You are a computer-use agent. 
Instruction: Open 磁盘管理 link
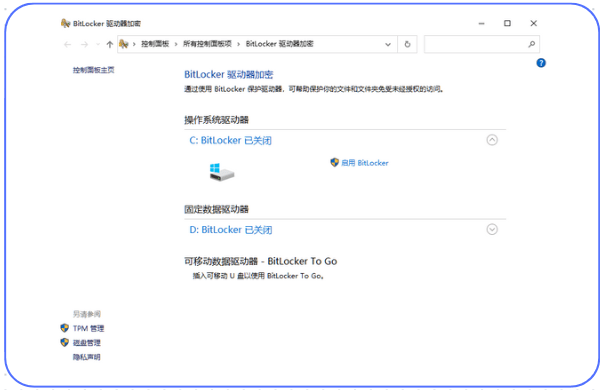[87, 343]
